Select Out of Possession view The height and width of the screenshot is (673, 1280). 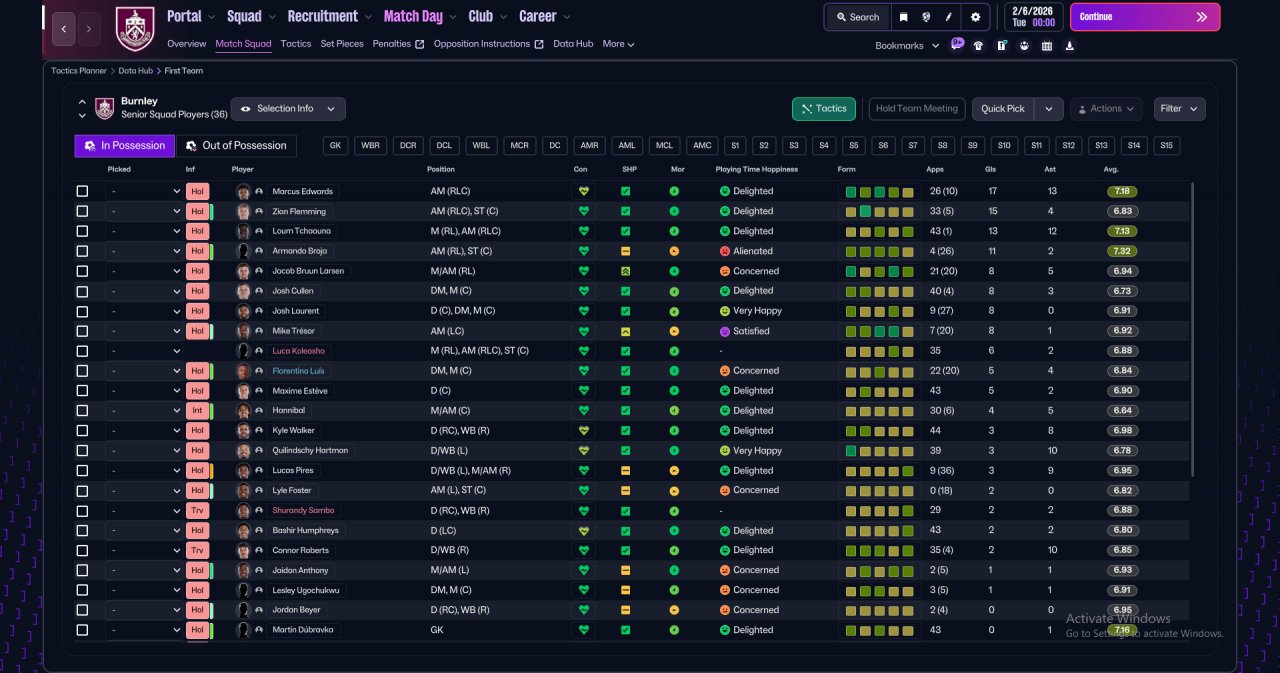[x=237, y=146]
